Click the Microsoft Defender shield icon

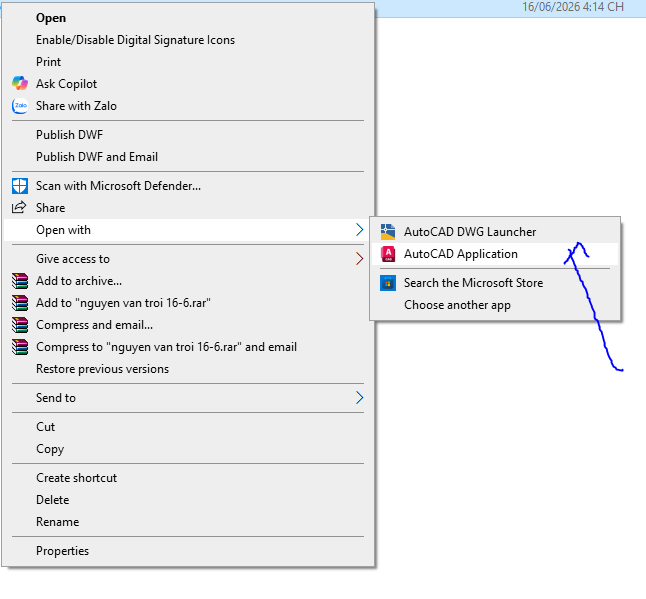click(20, 186)
